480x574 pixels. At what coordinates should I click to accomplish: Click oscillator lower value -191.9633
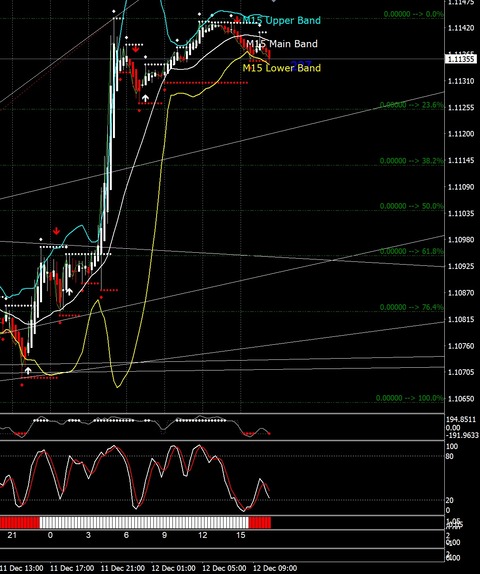(462, 435)
